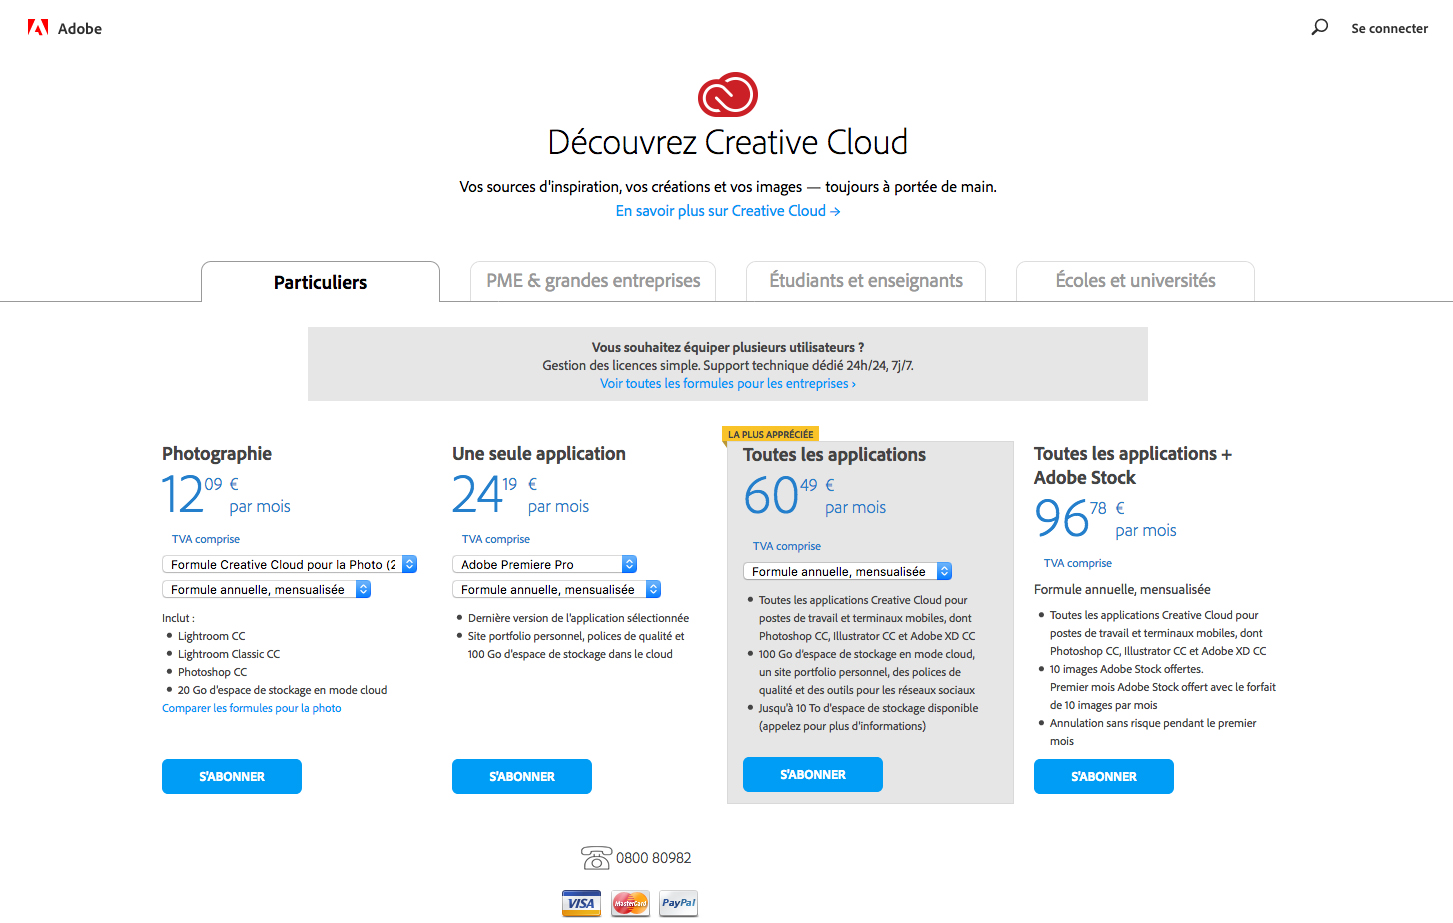1453x923 pixels.
Task: Select the Étudiants et enseignants tab
Action: click(x=866, y=281)
